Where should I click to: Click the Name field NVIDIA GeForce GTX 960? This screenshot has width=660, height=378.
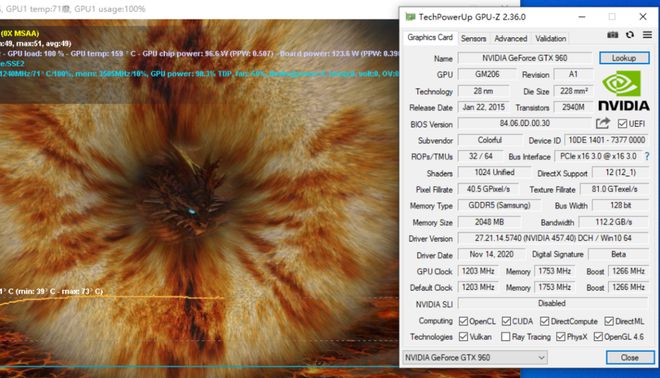525,58
